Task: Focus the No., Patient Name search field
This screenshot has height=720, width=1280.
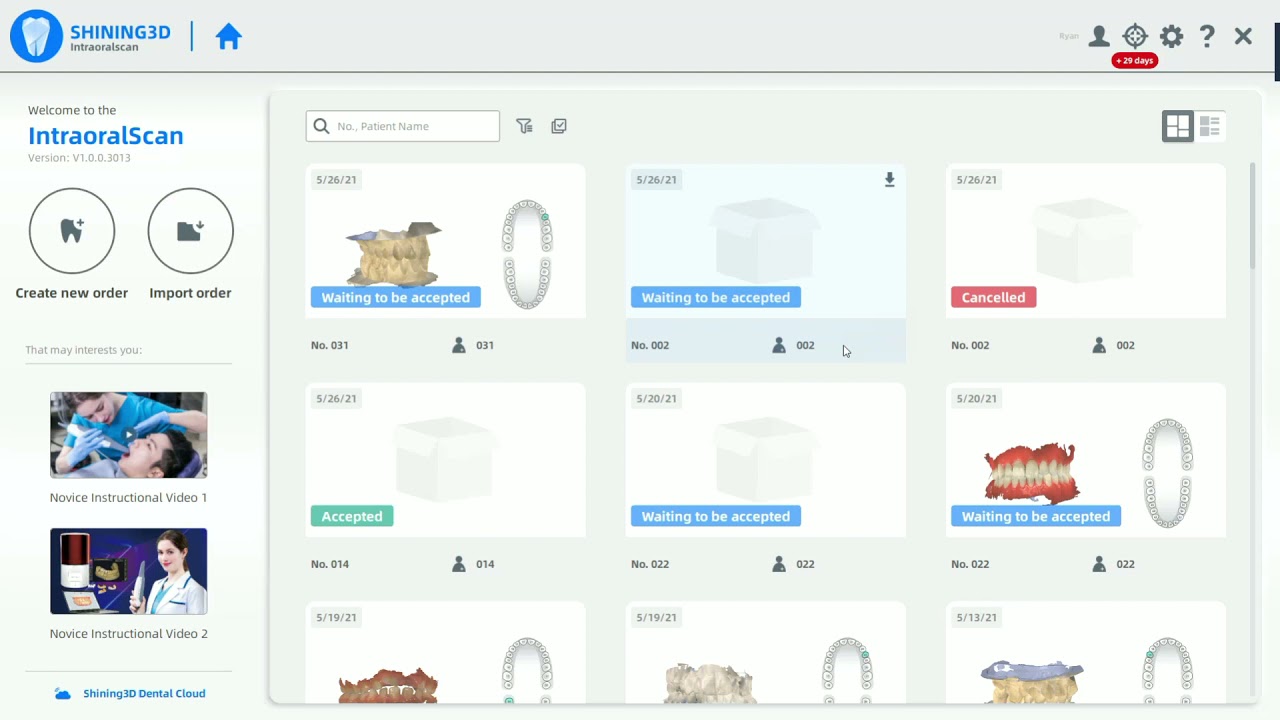Action: (403, 126)
